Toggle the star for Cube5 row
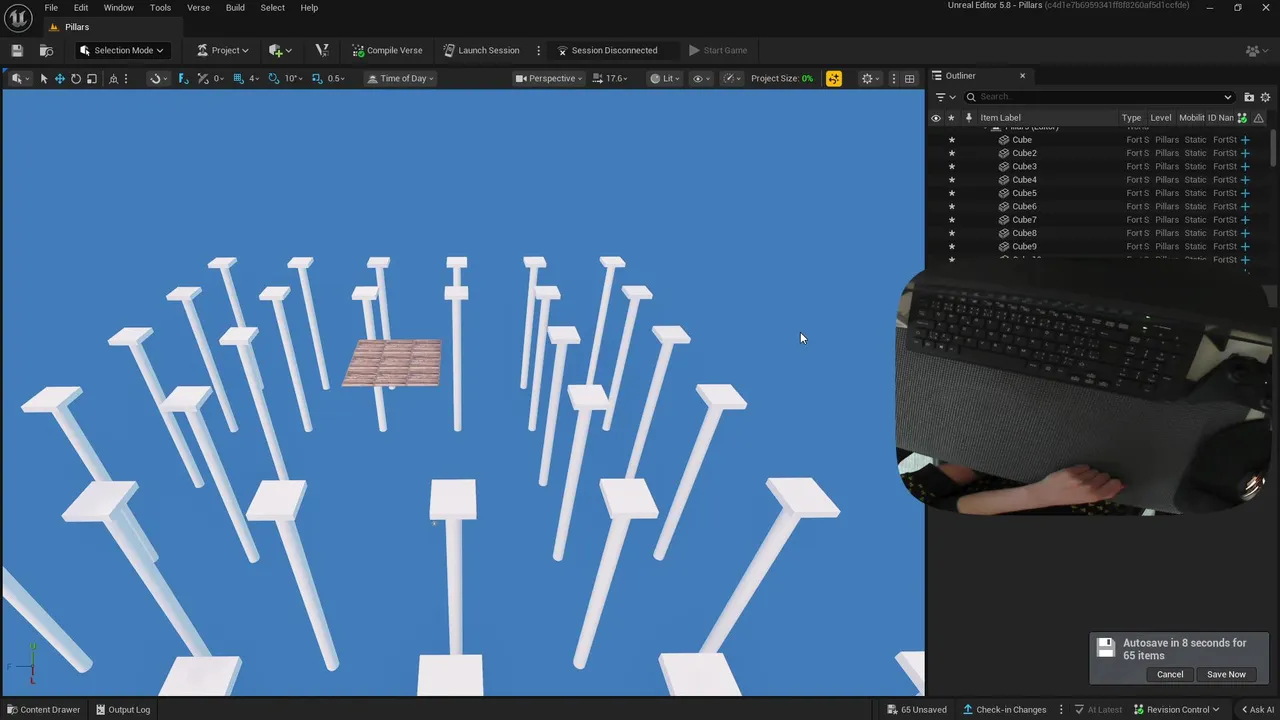Viewport: 1280px width, 720px height. pyautogui.click(x=951, y=193)
